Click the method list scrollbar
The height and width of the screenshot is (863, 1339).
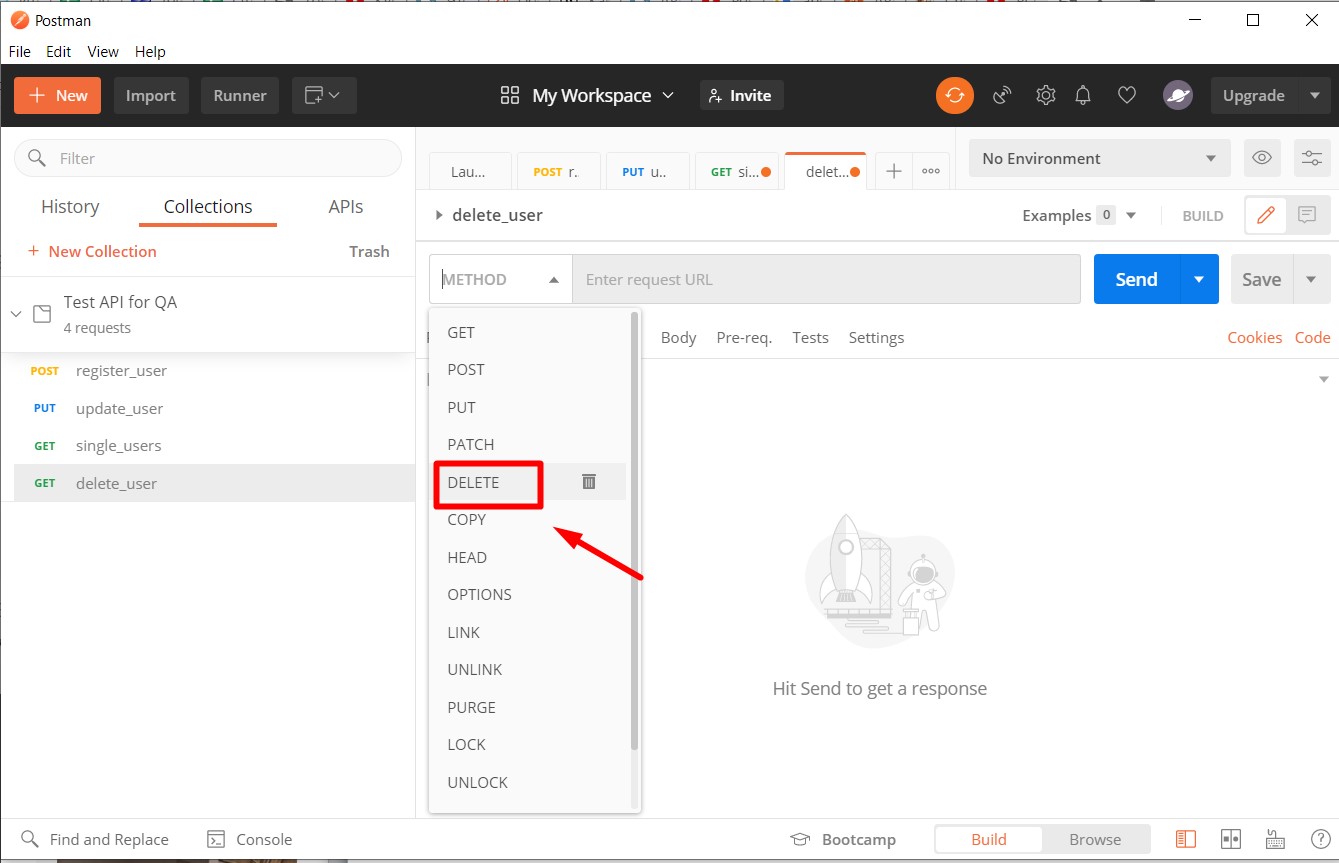(634, 530)
